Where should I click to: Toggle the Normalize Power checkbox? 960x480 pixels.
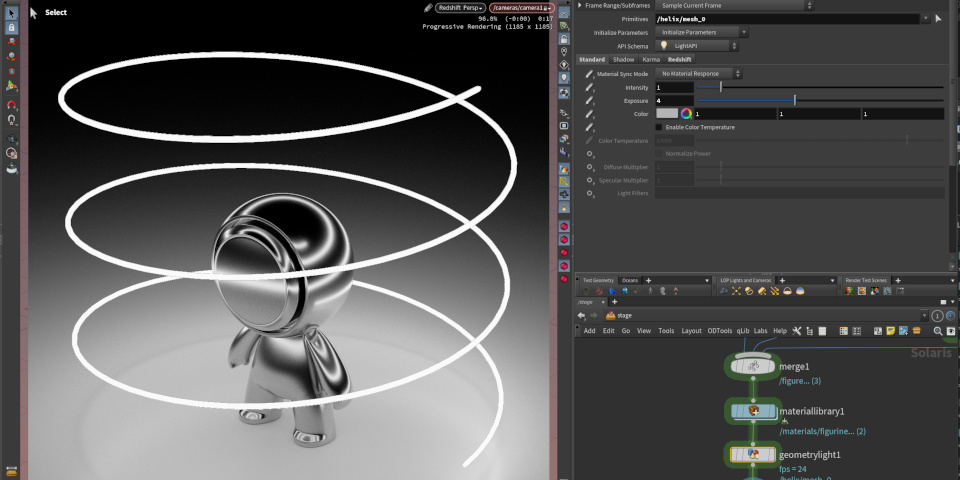pyautogui.click(x=658, y=153)
